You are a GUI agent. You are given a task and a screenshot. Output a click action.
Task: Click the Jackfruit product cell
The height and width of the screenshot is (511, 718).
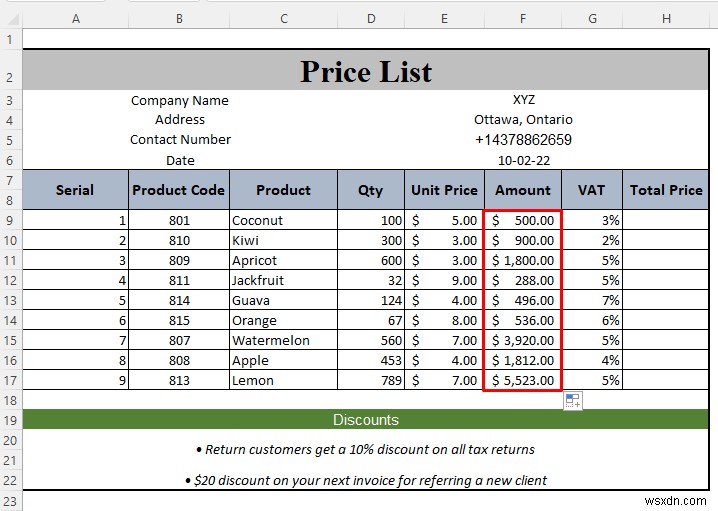coord(283,280)
